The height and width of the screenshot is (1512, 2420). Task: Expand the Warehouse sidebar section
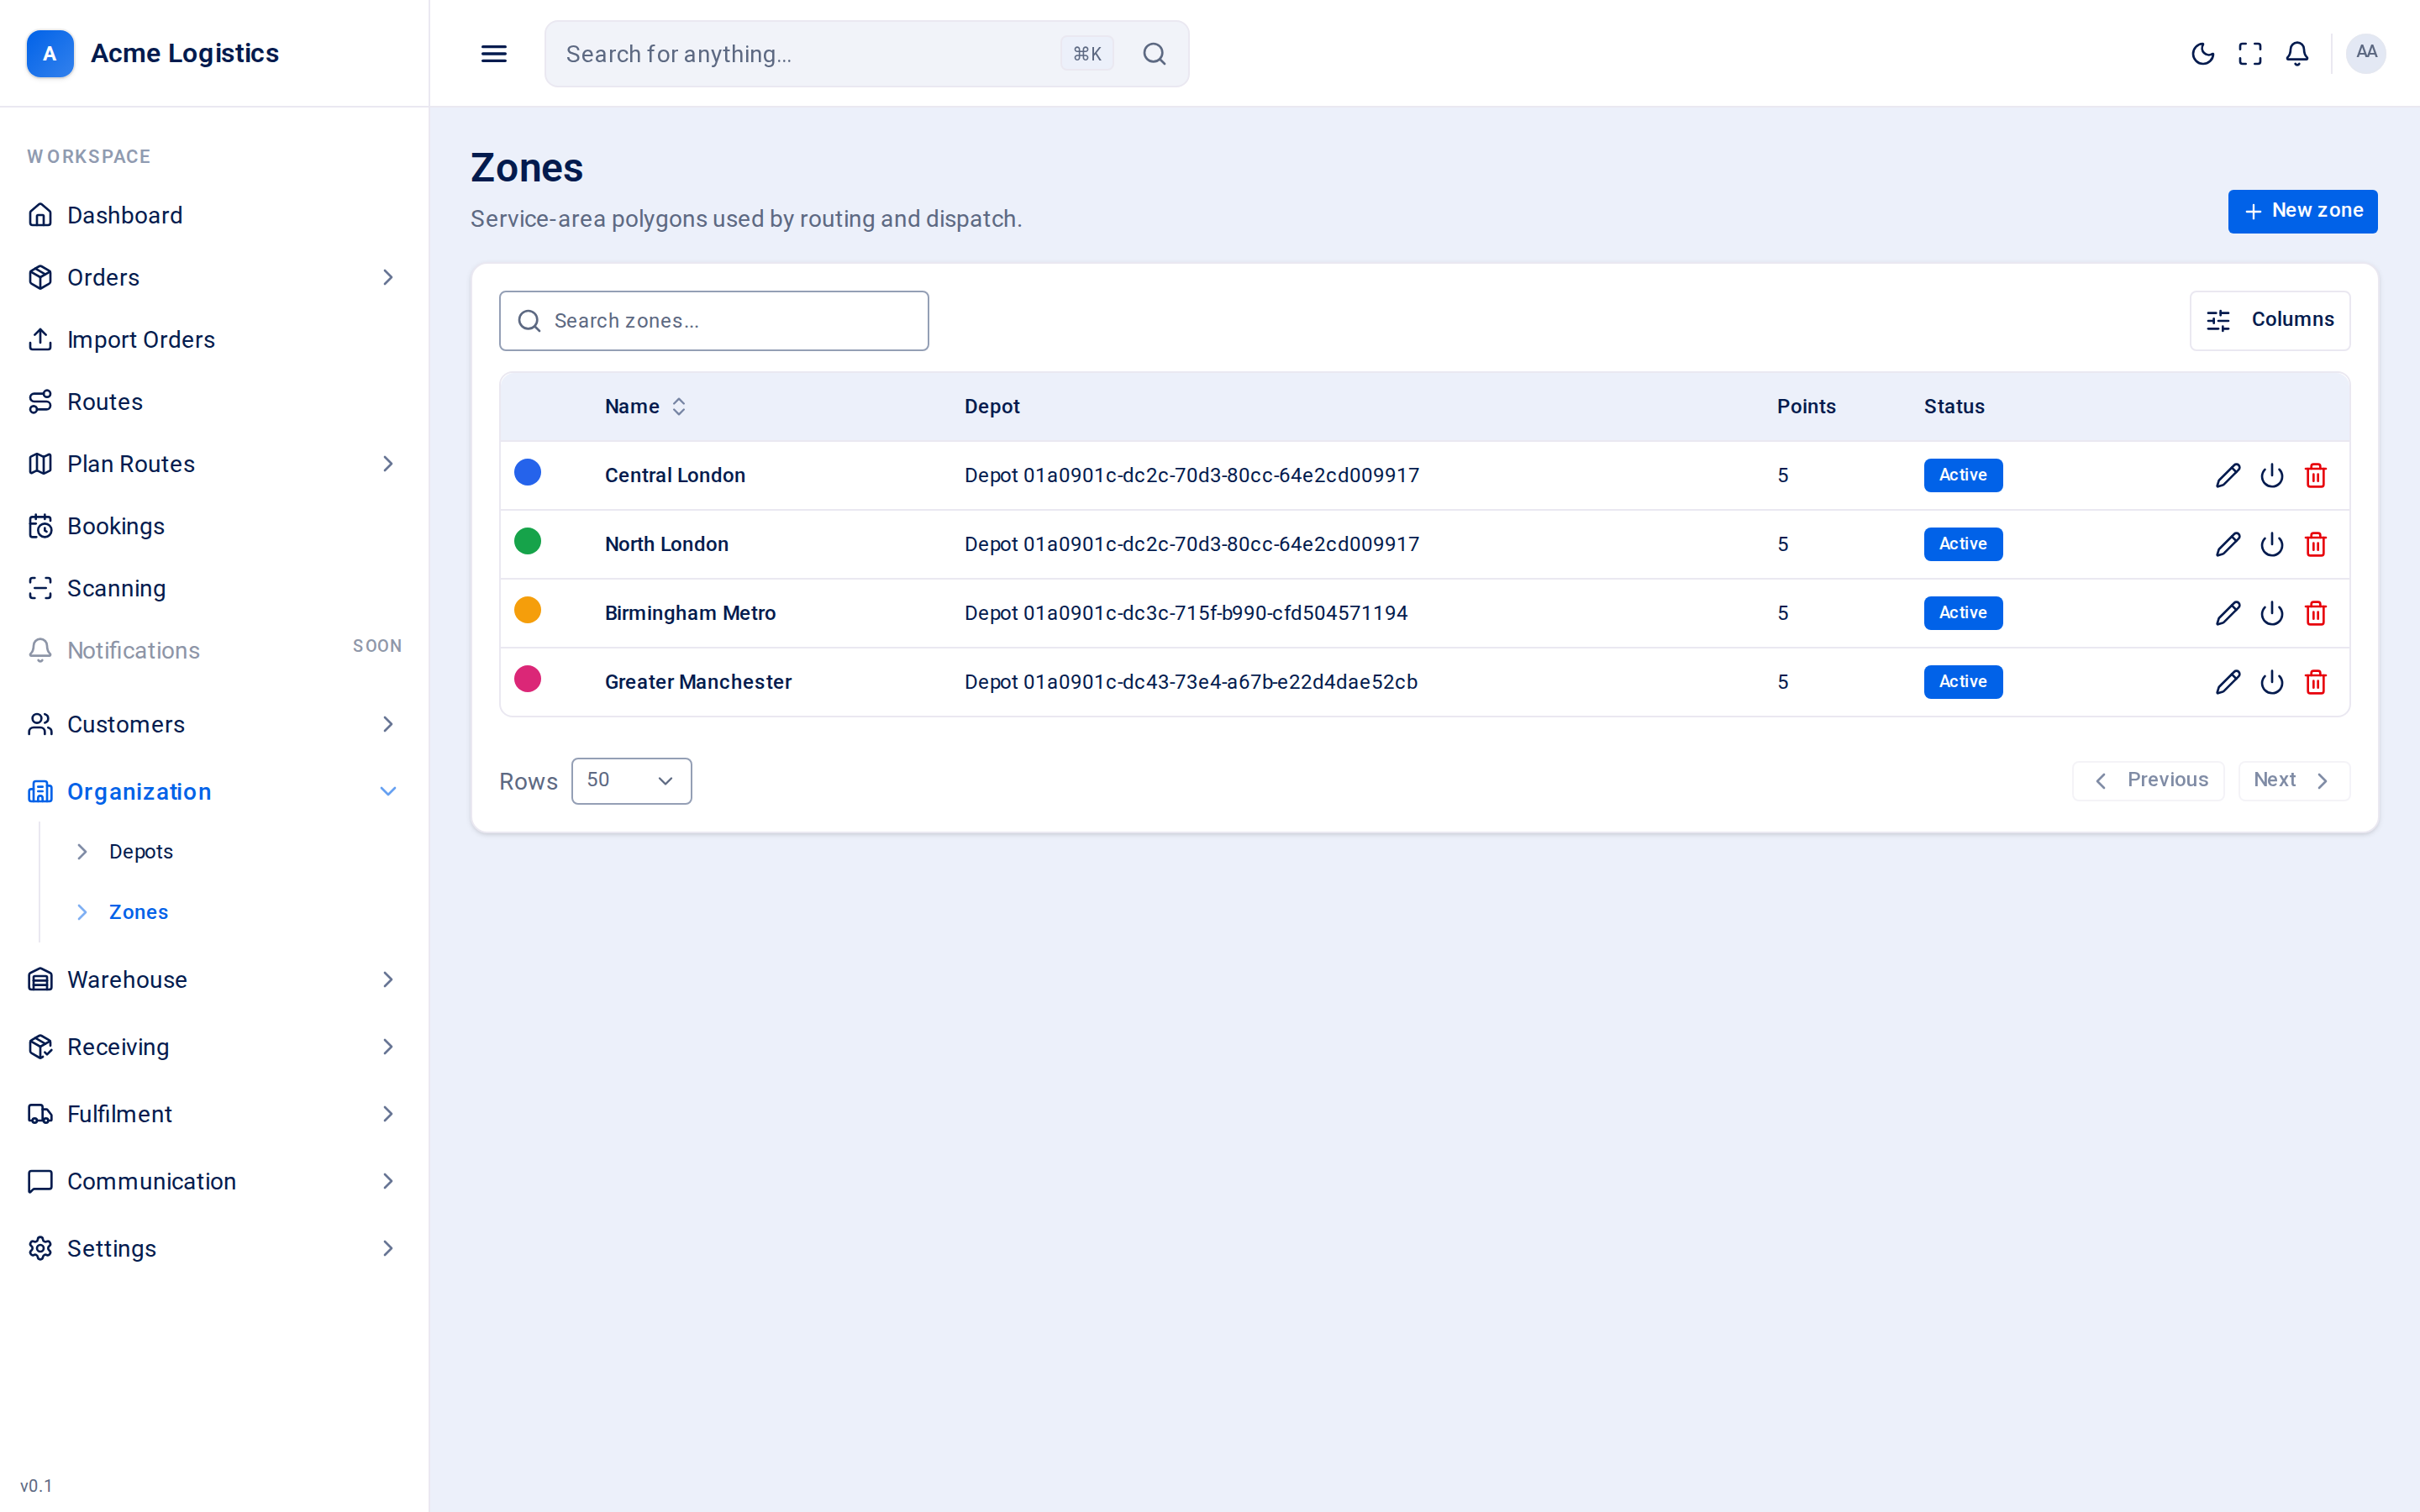(214, 980)
